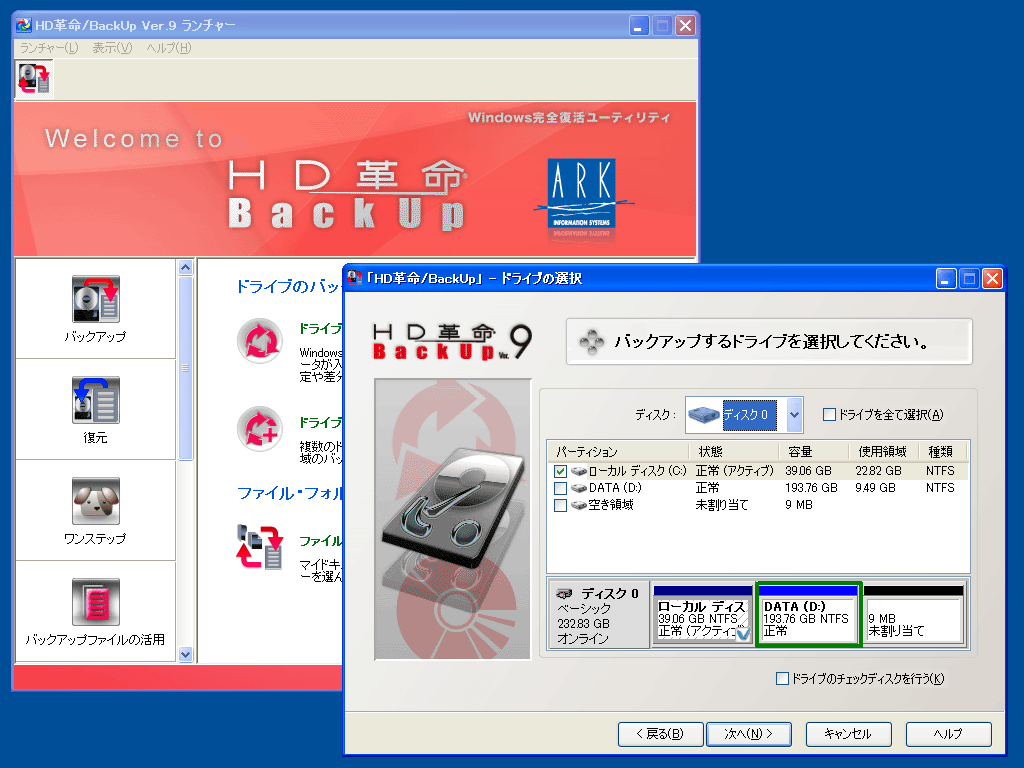This screenshot has height=768, width=1024.
Task: Click 22.82 GB used space cell
Action: pos(878,471)
